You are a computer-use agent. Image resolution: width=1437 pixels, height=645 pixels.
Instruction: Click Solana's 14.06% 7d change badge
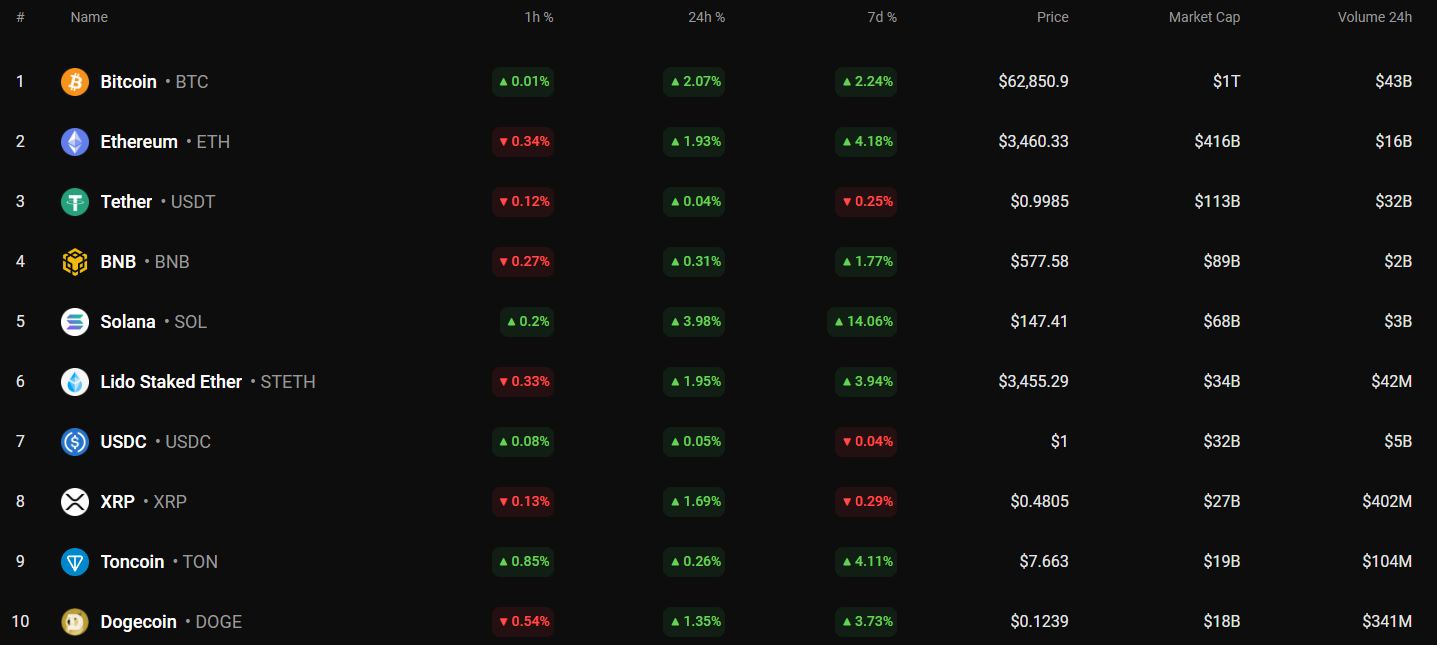pos(862,322)
